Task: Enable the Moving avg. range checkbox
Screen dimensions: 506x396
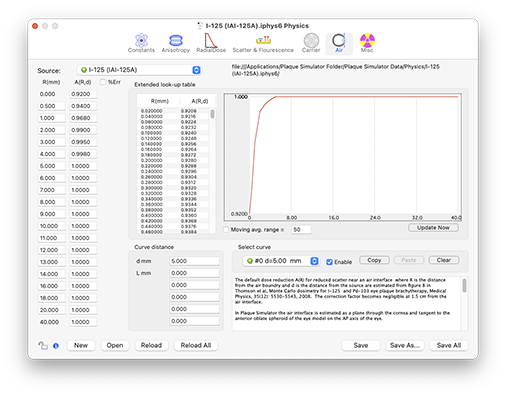Action: click(226, 230)
